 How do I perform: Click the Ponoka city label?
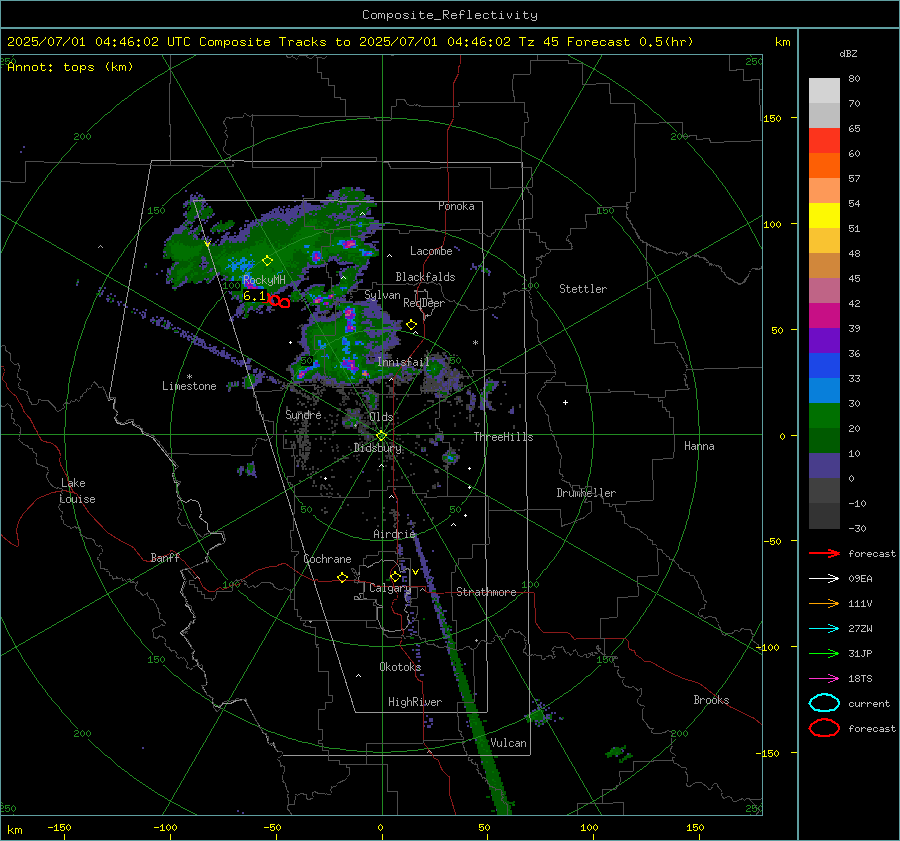point(456,206)
